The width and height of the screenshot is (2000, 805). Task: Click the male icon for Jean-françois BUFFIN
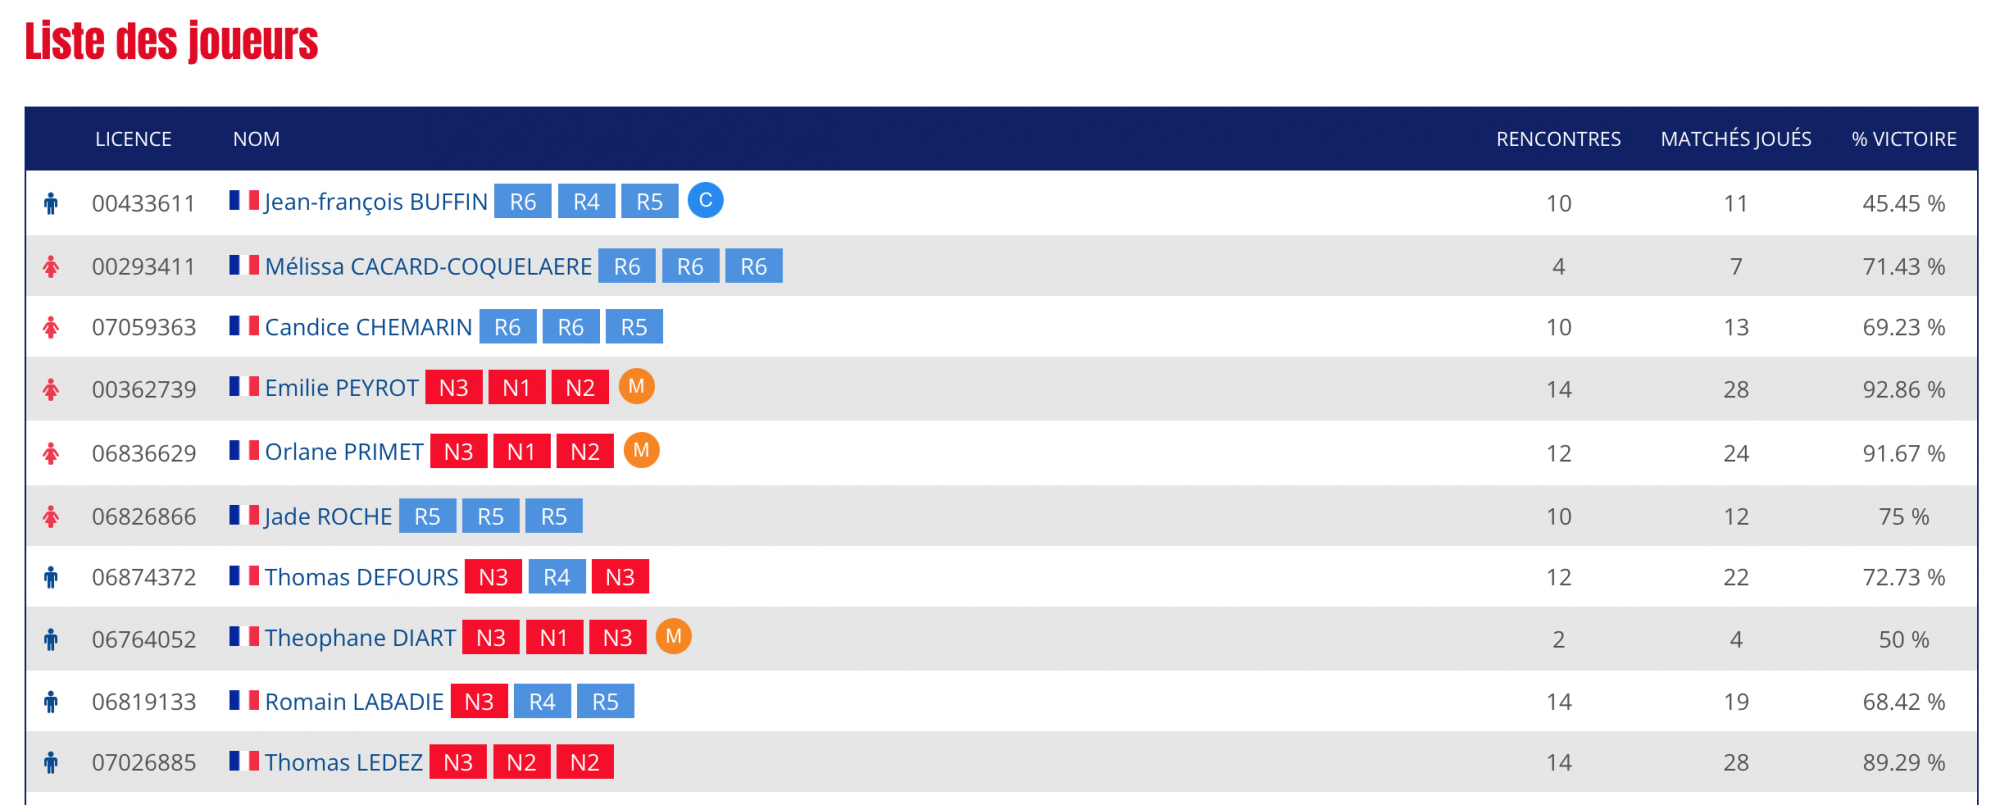(51, 204)
